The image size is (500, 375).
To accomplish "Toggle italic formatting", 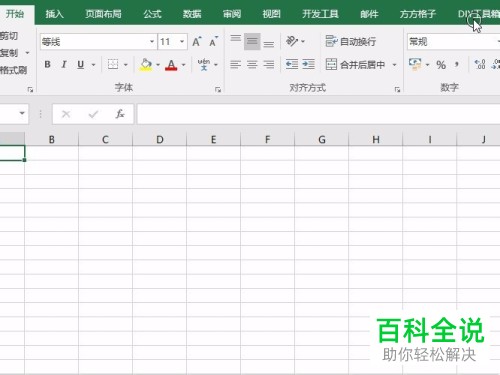I will click(64, 64).
